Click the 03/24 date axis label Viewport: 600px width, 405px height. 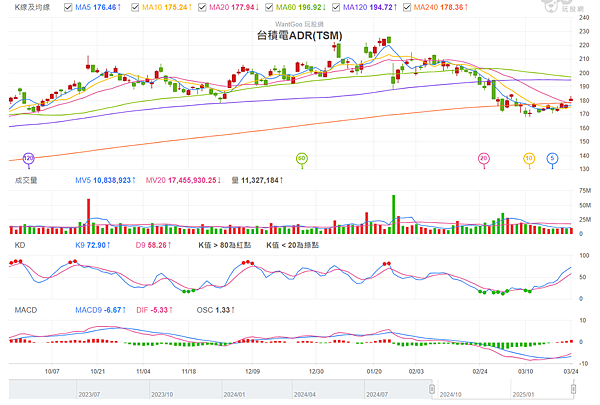571,371
